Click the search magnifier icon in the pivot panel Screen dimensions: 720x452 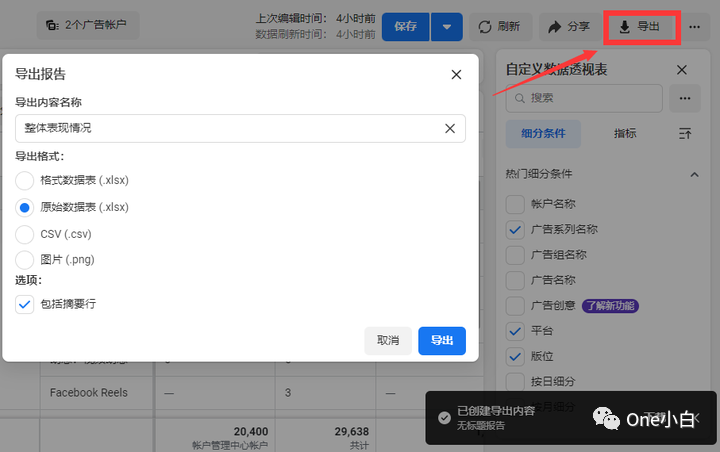click(519, 98)
